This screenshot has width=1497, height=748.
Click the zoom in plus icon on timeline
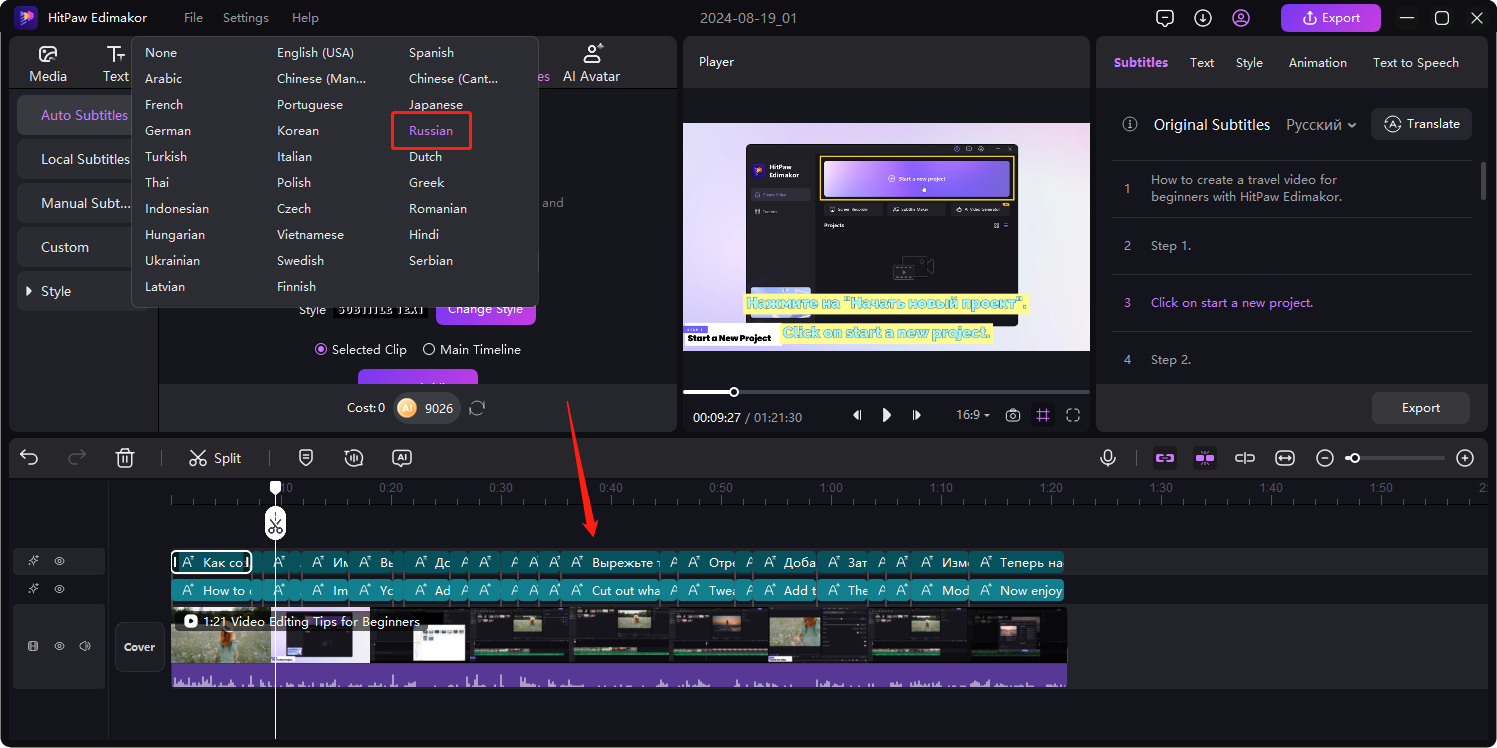(x=1465, y=458)
